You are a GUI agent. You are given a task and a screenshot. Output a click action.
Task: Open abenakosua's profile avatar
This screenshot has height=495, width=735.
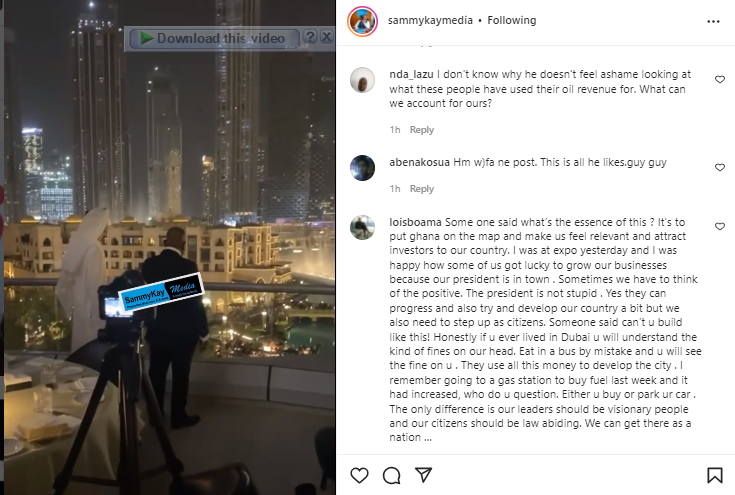362,168
